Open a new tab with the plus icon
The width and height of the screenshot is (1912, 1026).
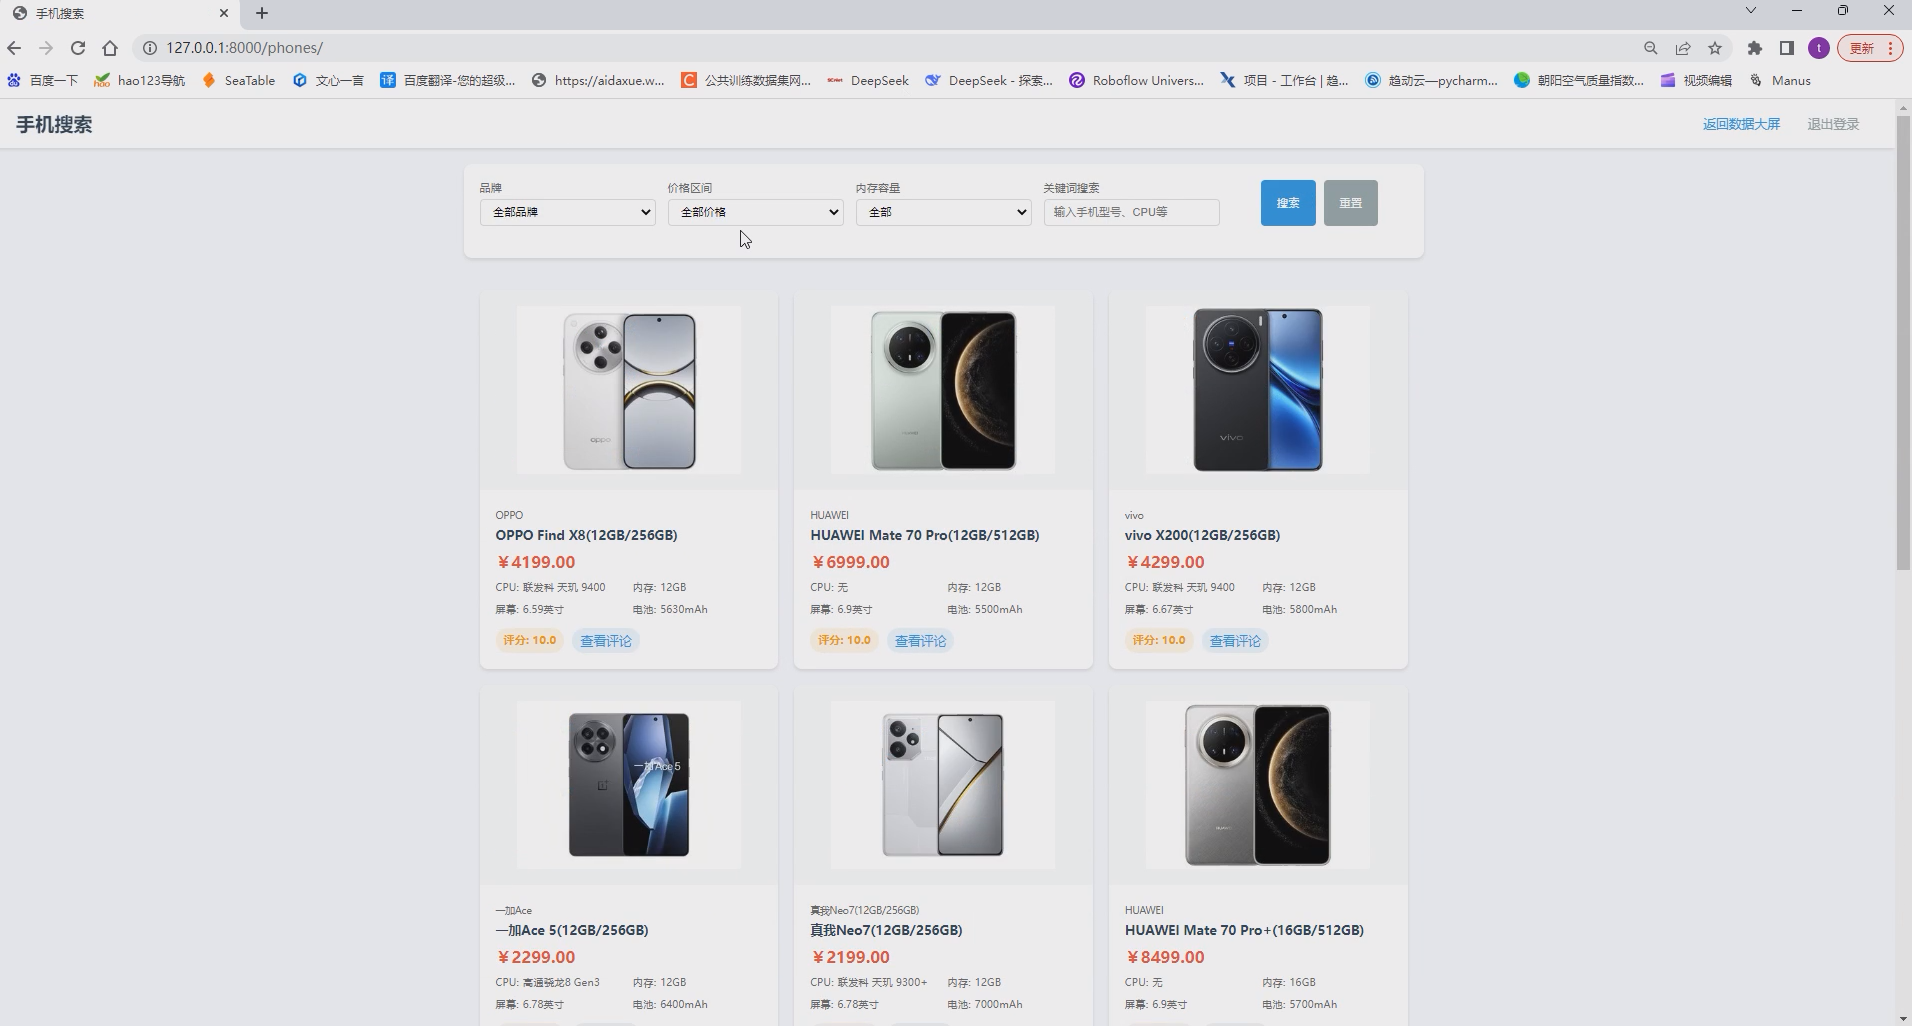(262, 13)
